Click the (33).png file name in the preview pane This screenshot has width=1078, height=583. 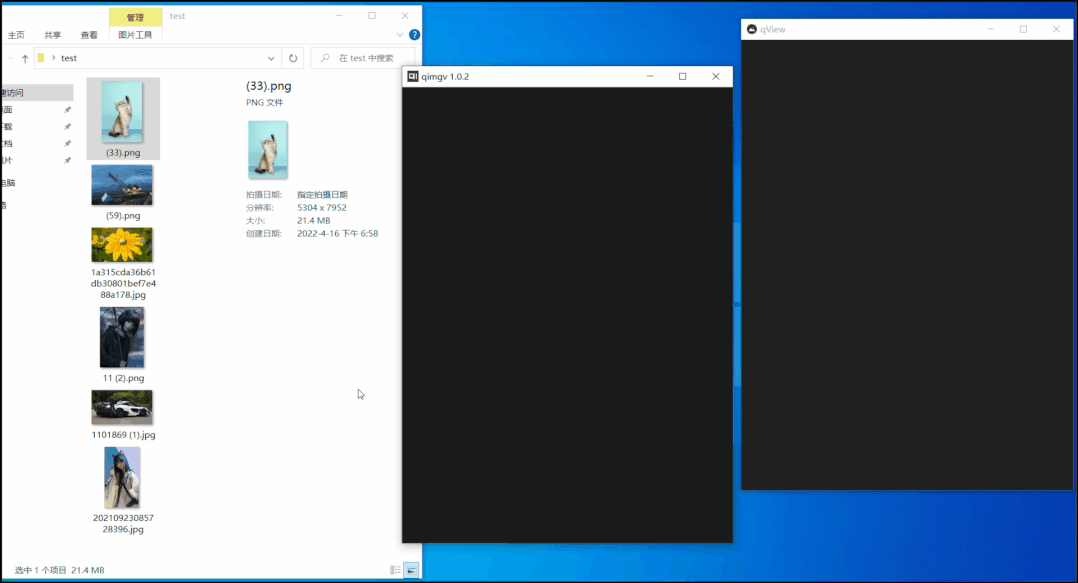click(x=270, y=85)
